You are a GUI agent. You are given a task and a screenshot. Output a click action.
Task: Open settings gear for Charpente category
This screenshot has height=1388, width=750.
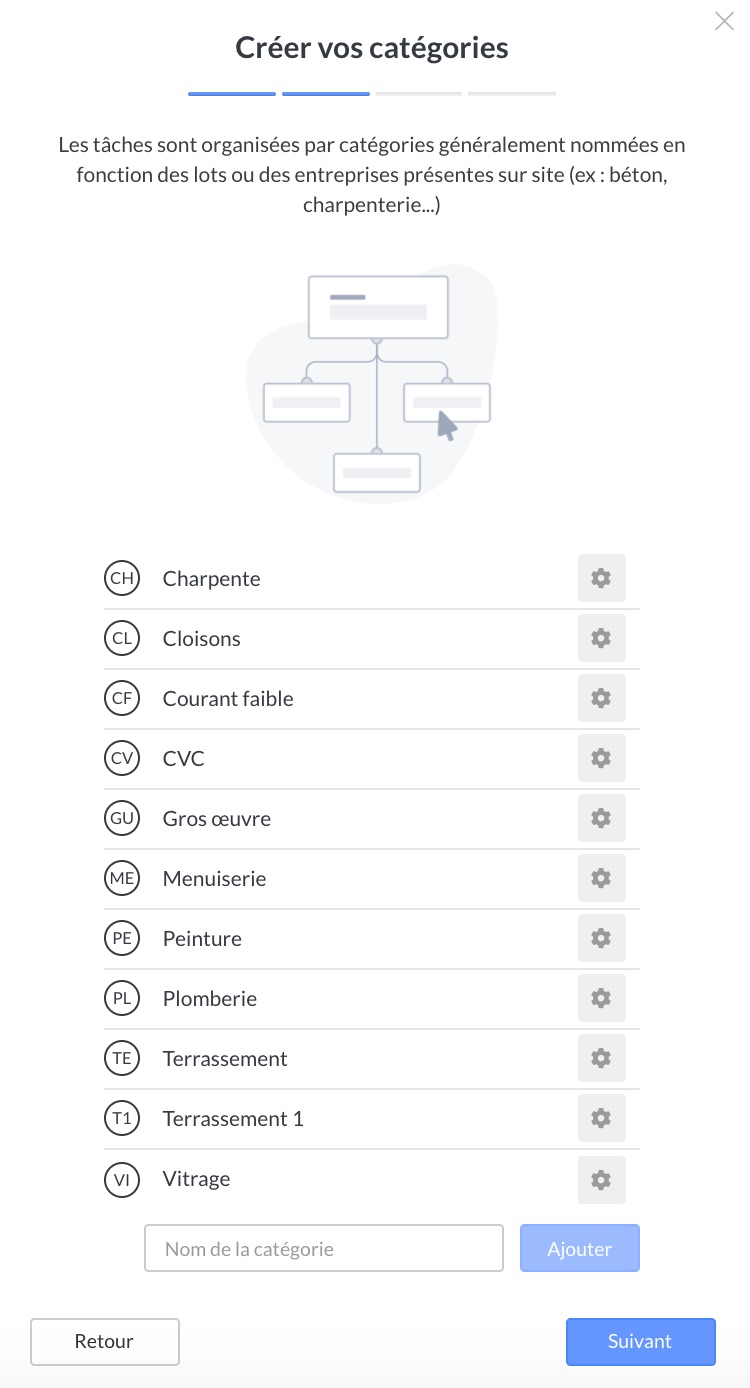[601, 578]
